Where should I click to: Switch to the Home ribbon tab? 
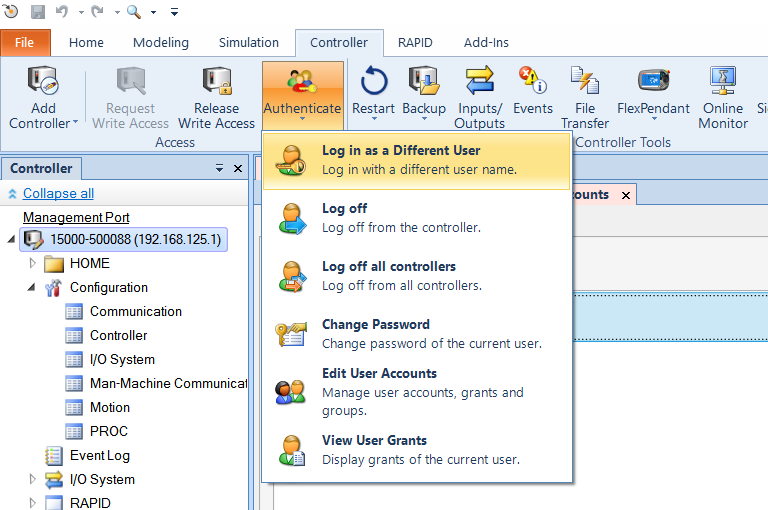point(86,43)
